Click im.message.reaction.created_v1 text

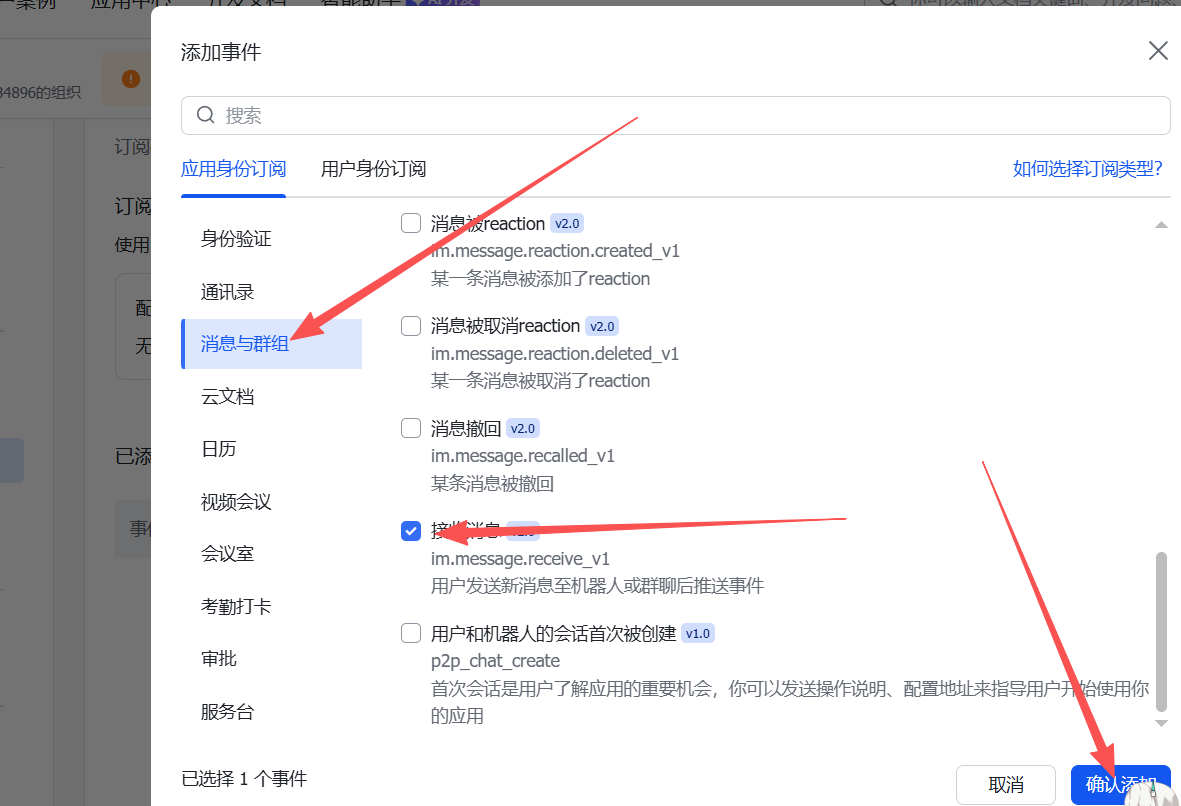[555, 251]
